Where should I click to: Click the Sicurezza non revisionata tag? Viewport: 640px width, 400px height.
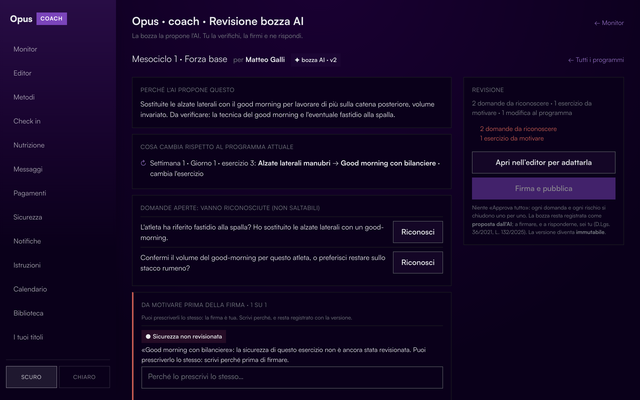point(184,337)
